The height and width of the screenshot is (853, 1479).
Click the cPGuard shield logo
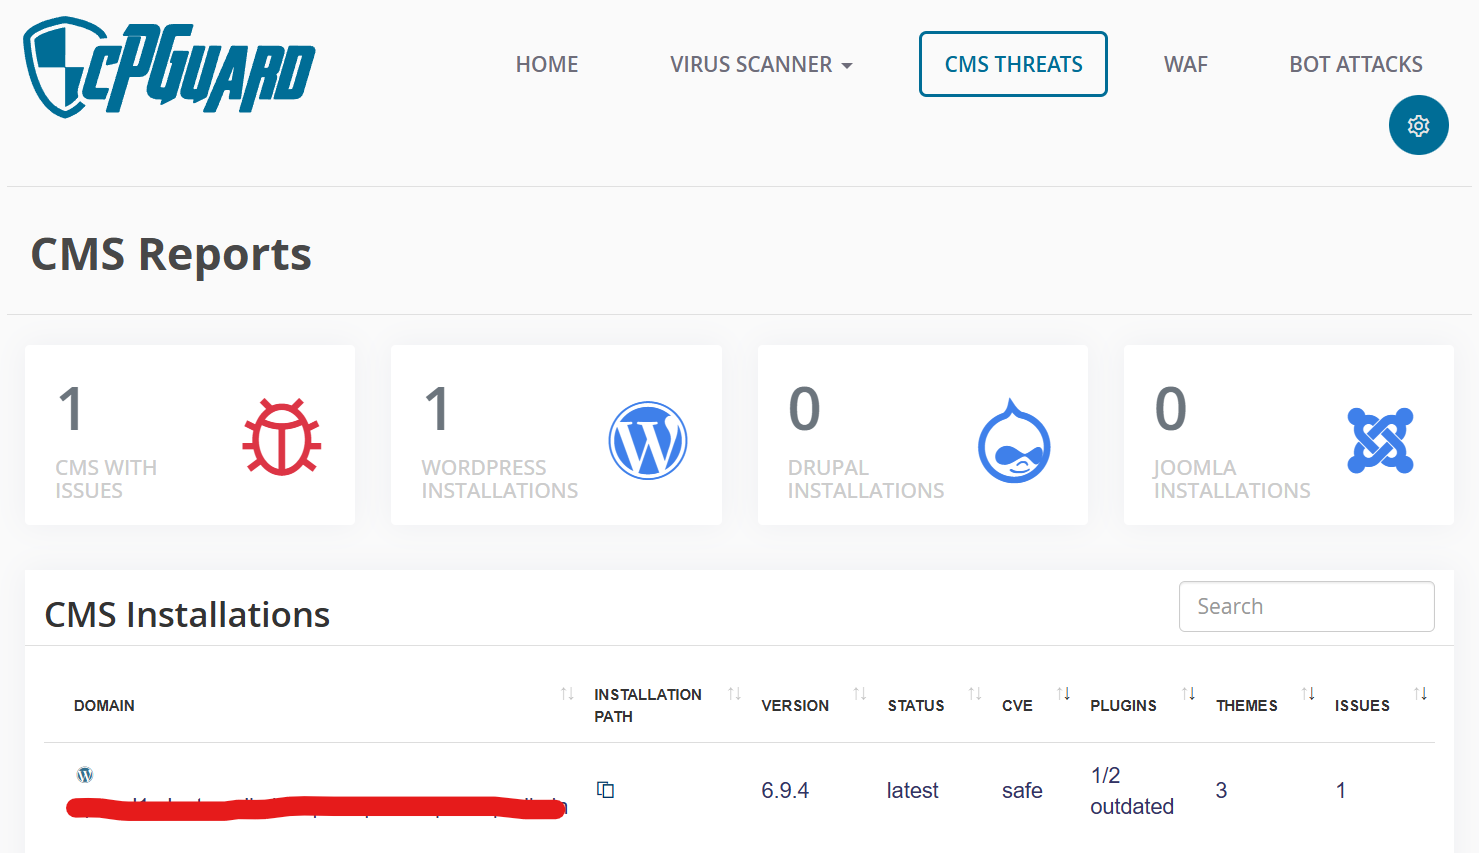[169, 67]
